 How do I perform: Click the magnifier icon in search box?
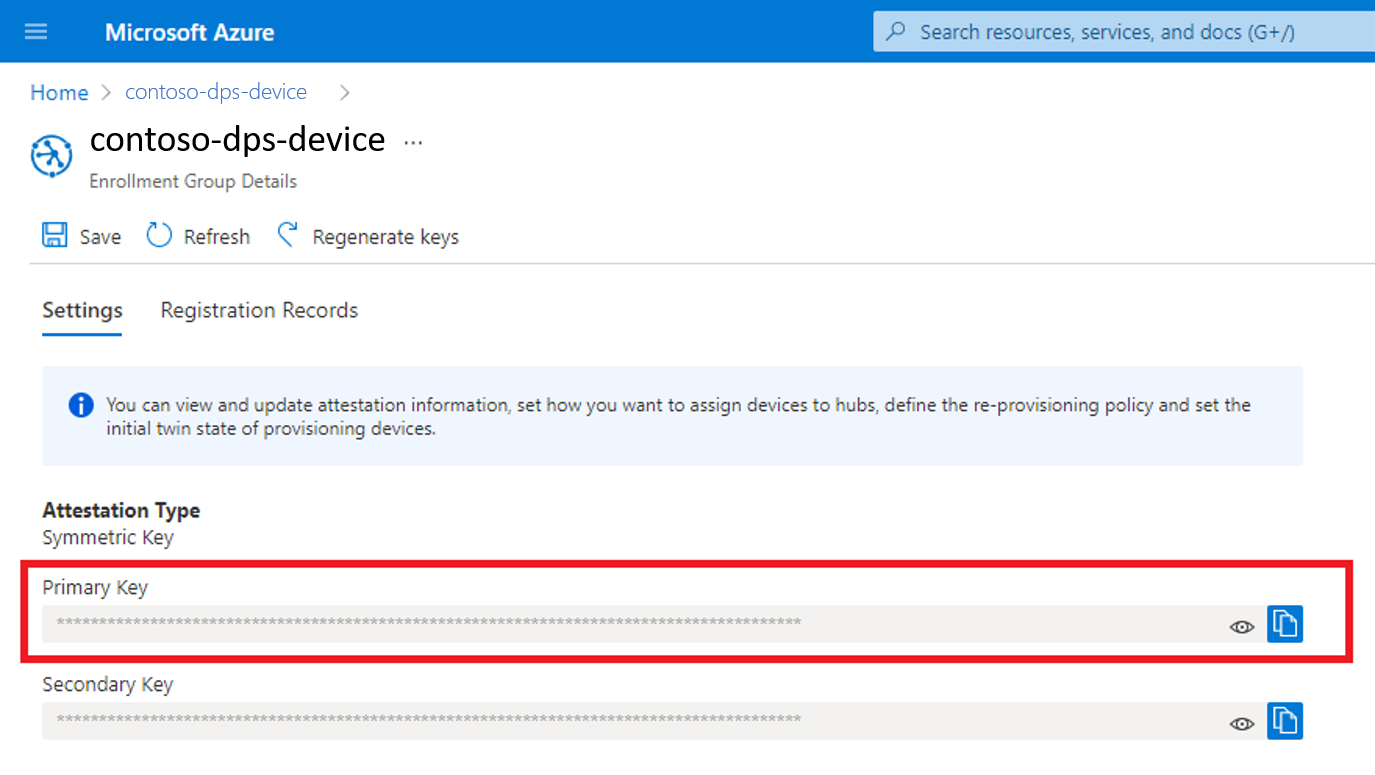pos(897,32)
